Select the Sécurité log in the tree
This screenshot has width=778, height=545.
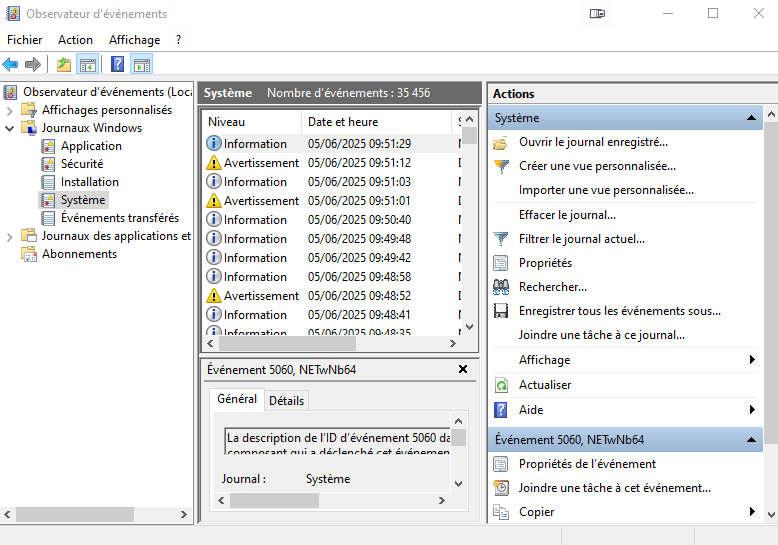(81, 164)
